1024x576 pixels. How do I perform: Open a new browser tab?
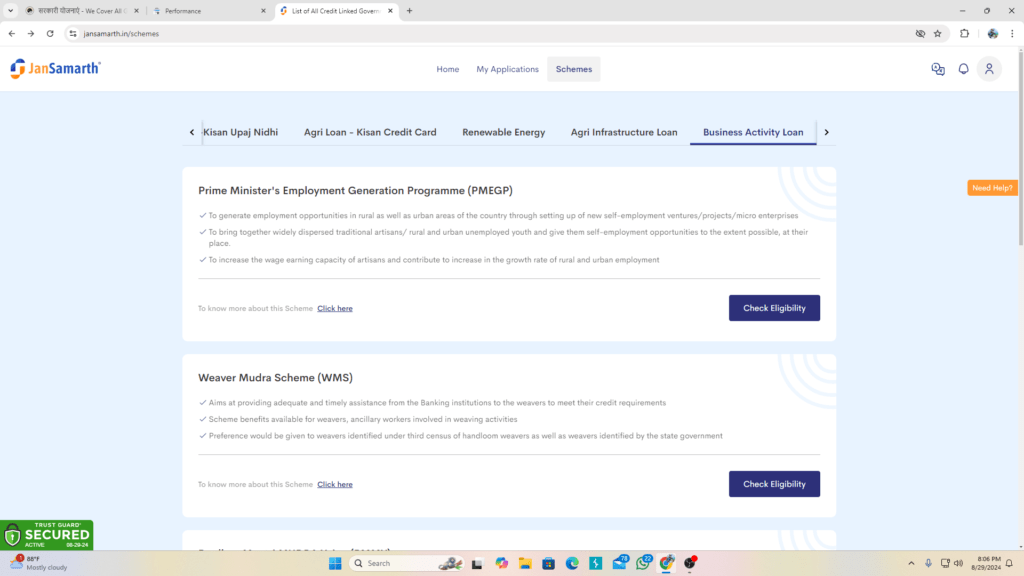(409, 10)
